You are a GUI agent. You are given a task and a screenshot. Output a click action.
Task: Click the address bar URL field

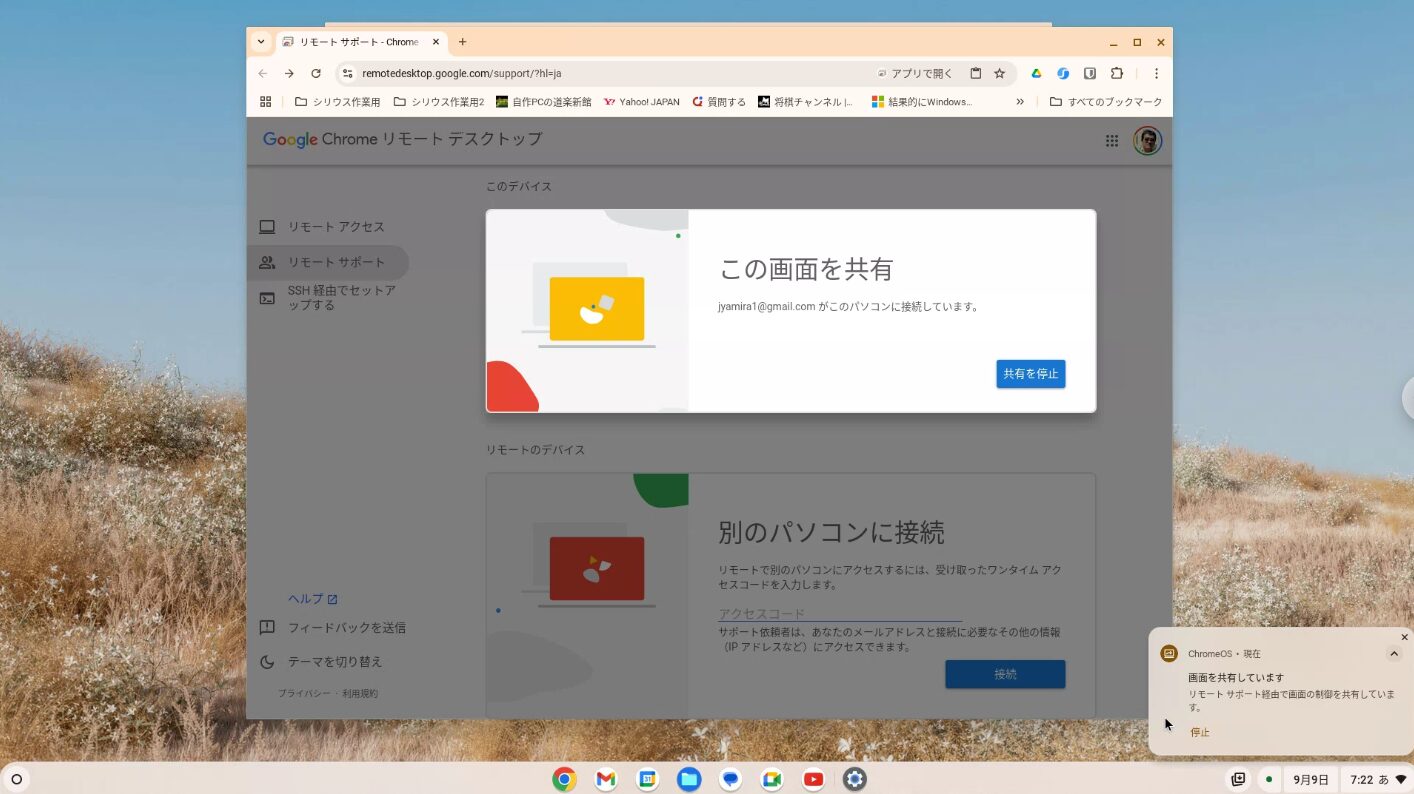612,73
